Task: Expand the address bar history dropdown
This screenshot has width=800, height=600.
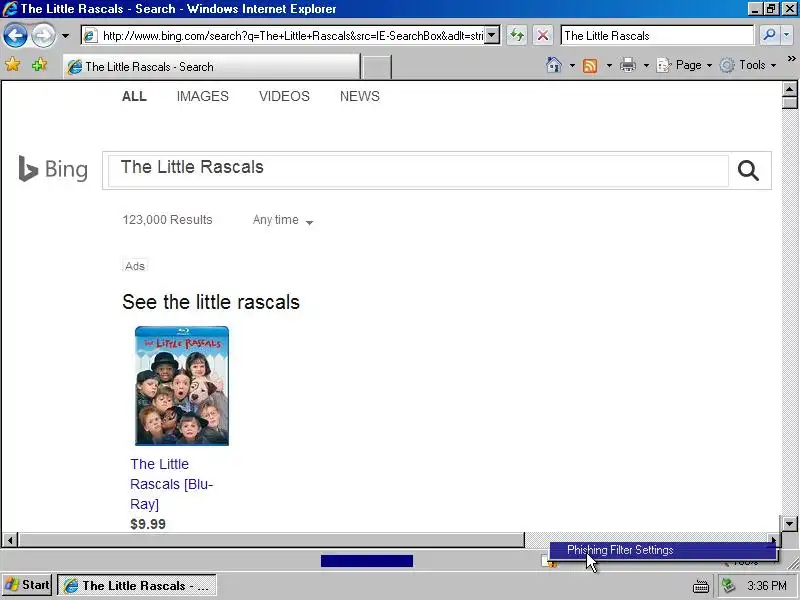Action: click(492, 36)
